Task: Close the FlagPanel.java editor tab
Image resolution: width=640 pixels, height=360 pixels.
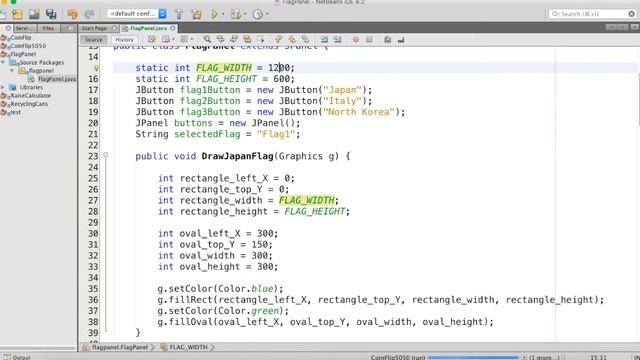Action: 173,28
